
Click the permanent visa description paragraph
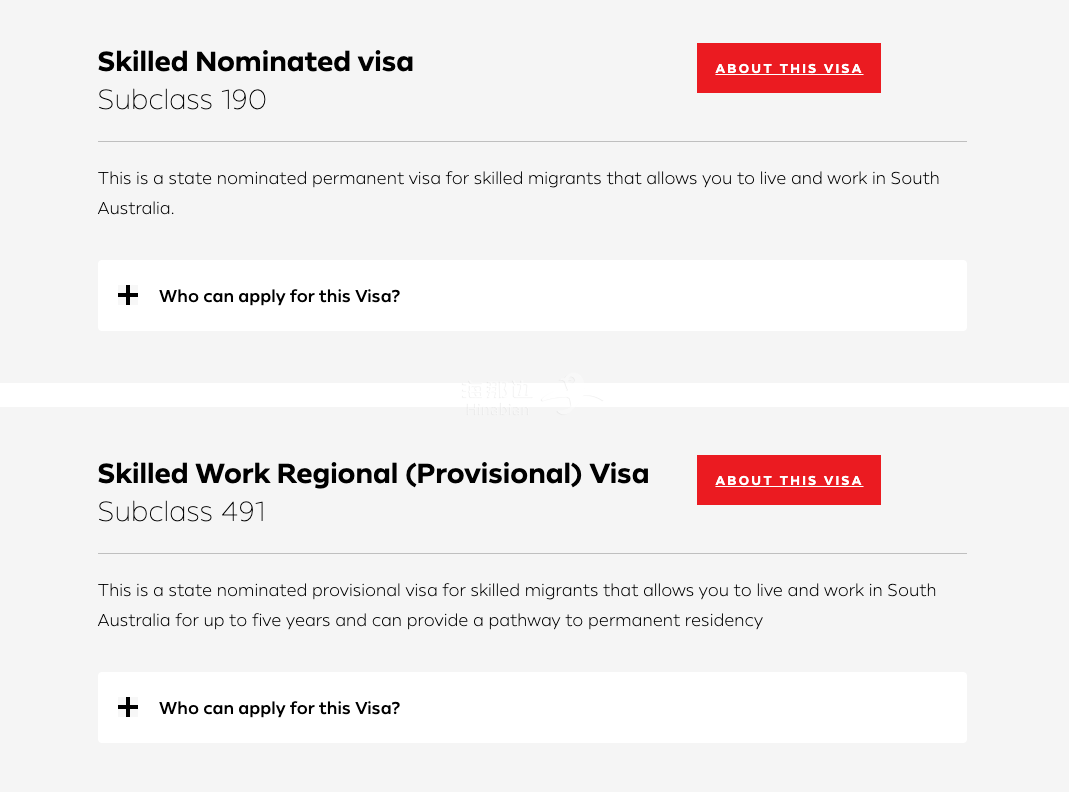518,193
